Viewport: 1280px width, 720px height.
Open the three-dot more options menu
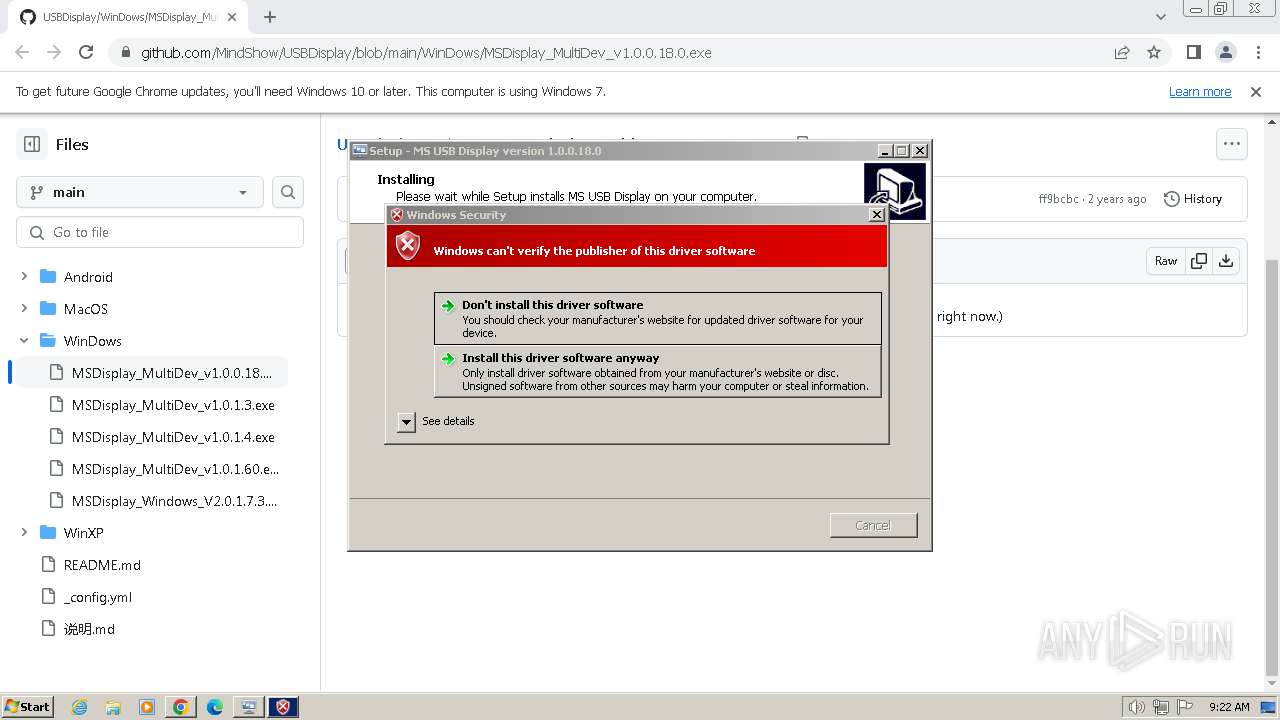[x=1232, y=144]
